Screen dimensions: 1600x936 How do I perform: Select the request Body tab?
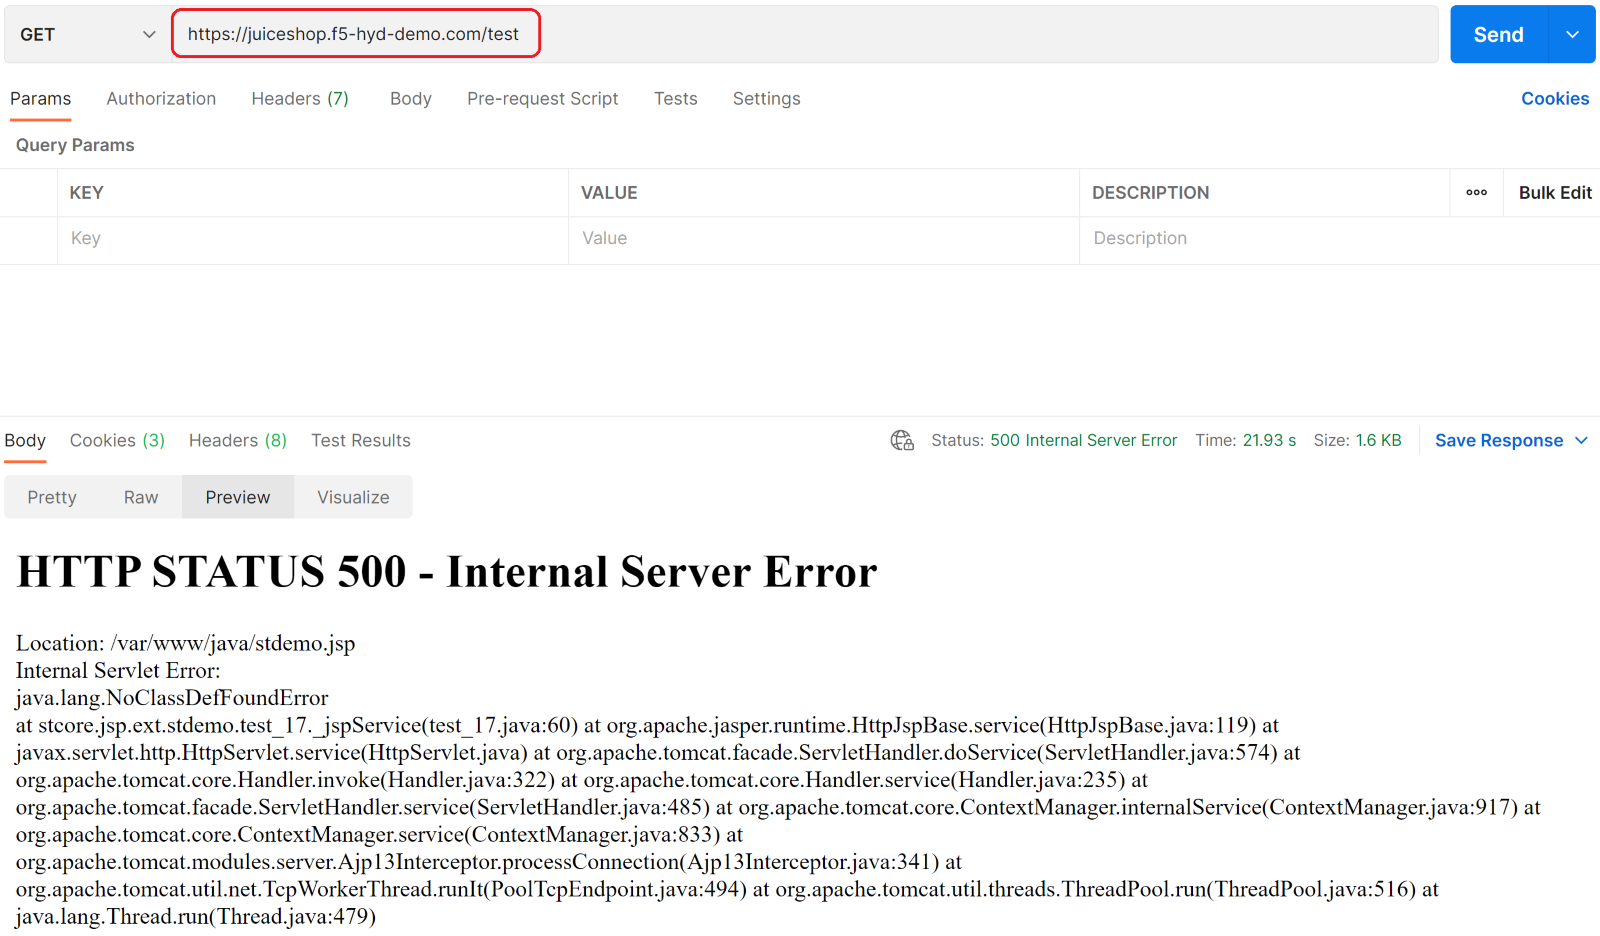point(410,99)
